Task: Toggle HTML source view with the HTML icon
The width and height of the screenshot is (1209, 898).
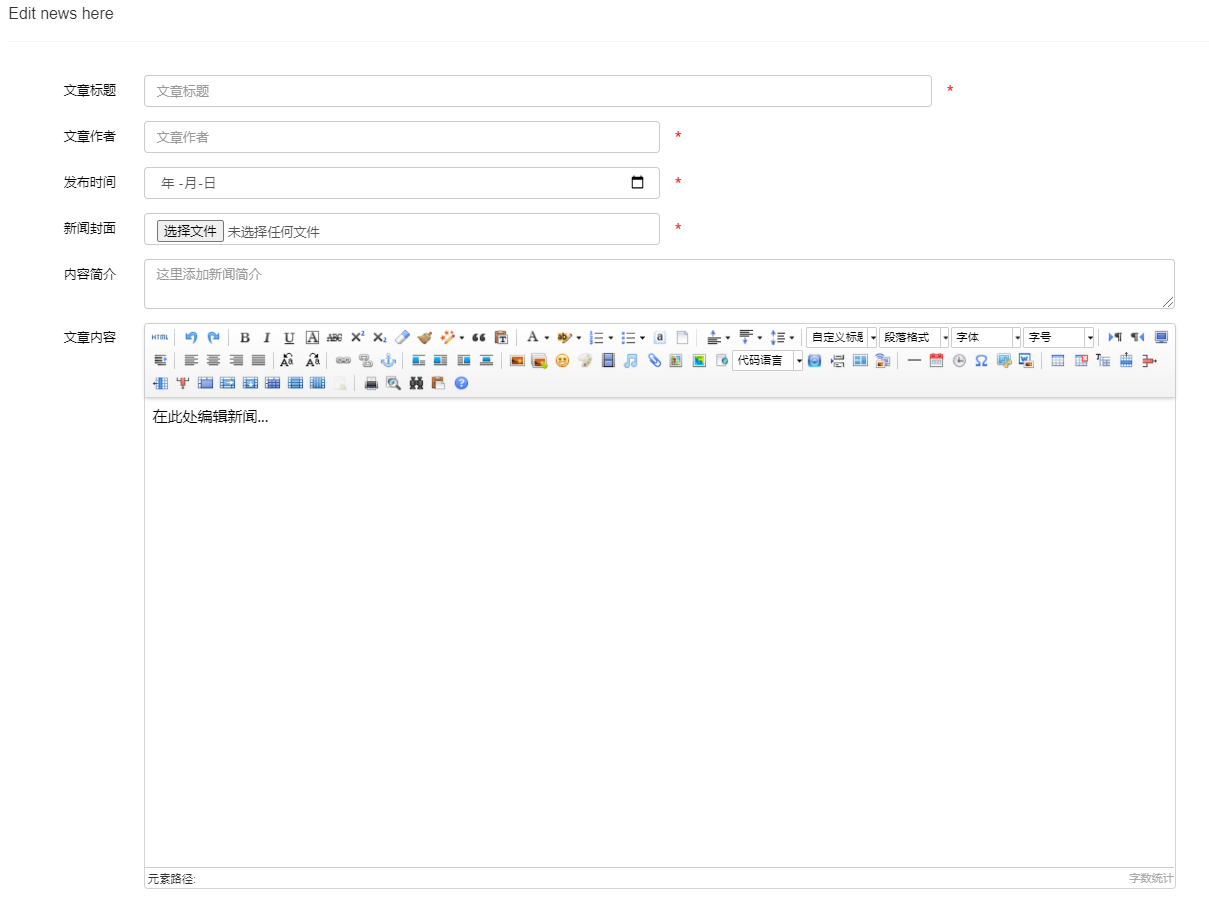Action: tap(159, 337)
